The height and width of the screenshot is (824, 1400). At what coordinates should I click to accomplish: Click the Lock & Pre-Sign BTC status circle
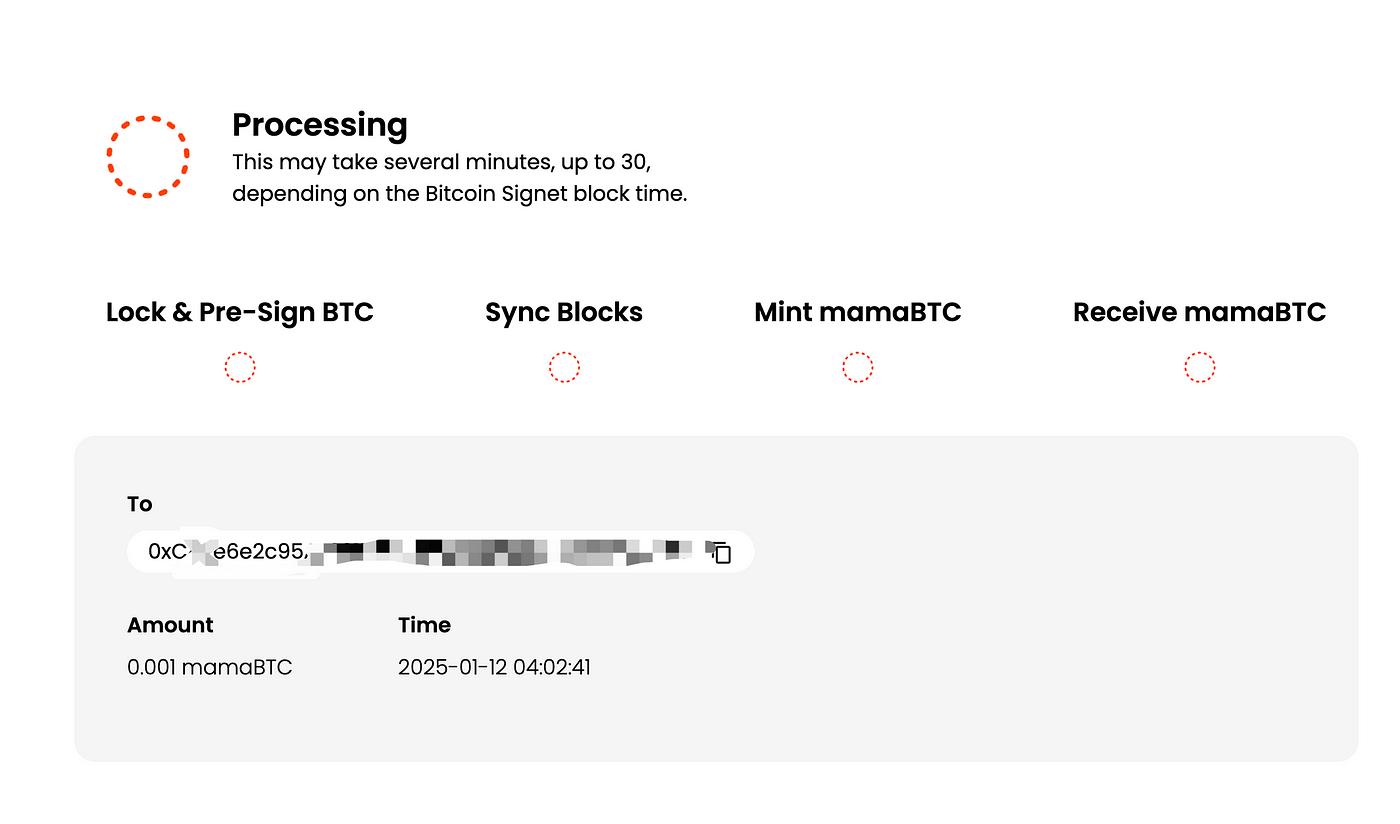[x=240, y=368]
